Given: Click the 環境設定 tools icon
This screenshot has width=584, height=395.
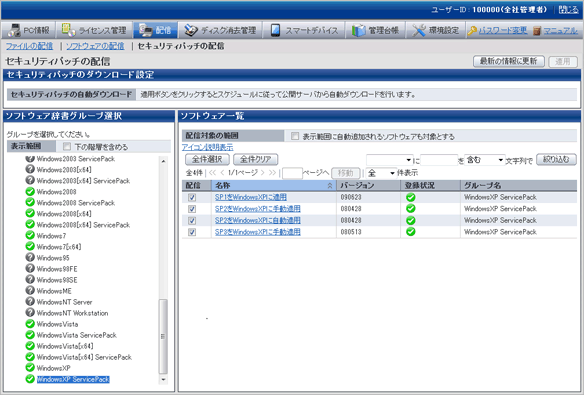Looking at the screenshot, I should pyautogui.click(x=419, y=30).
